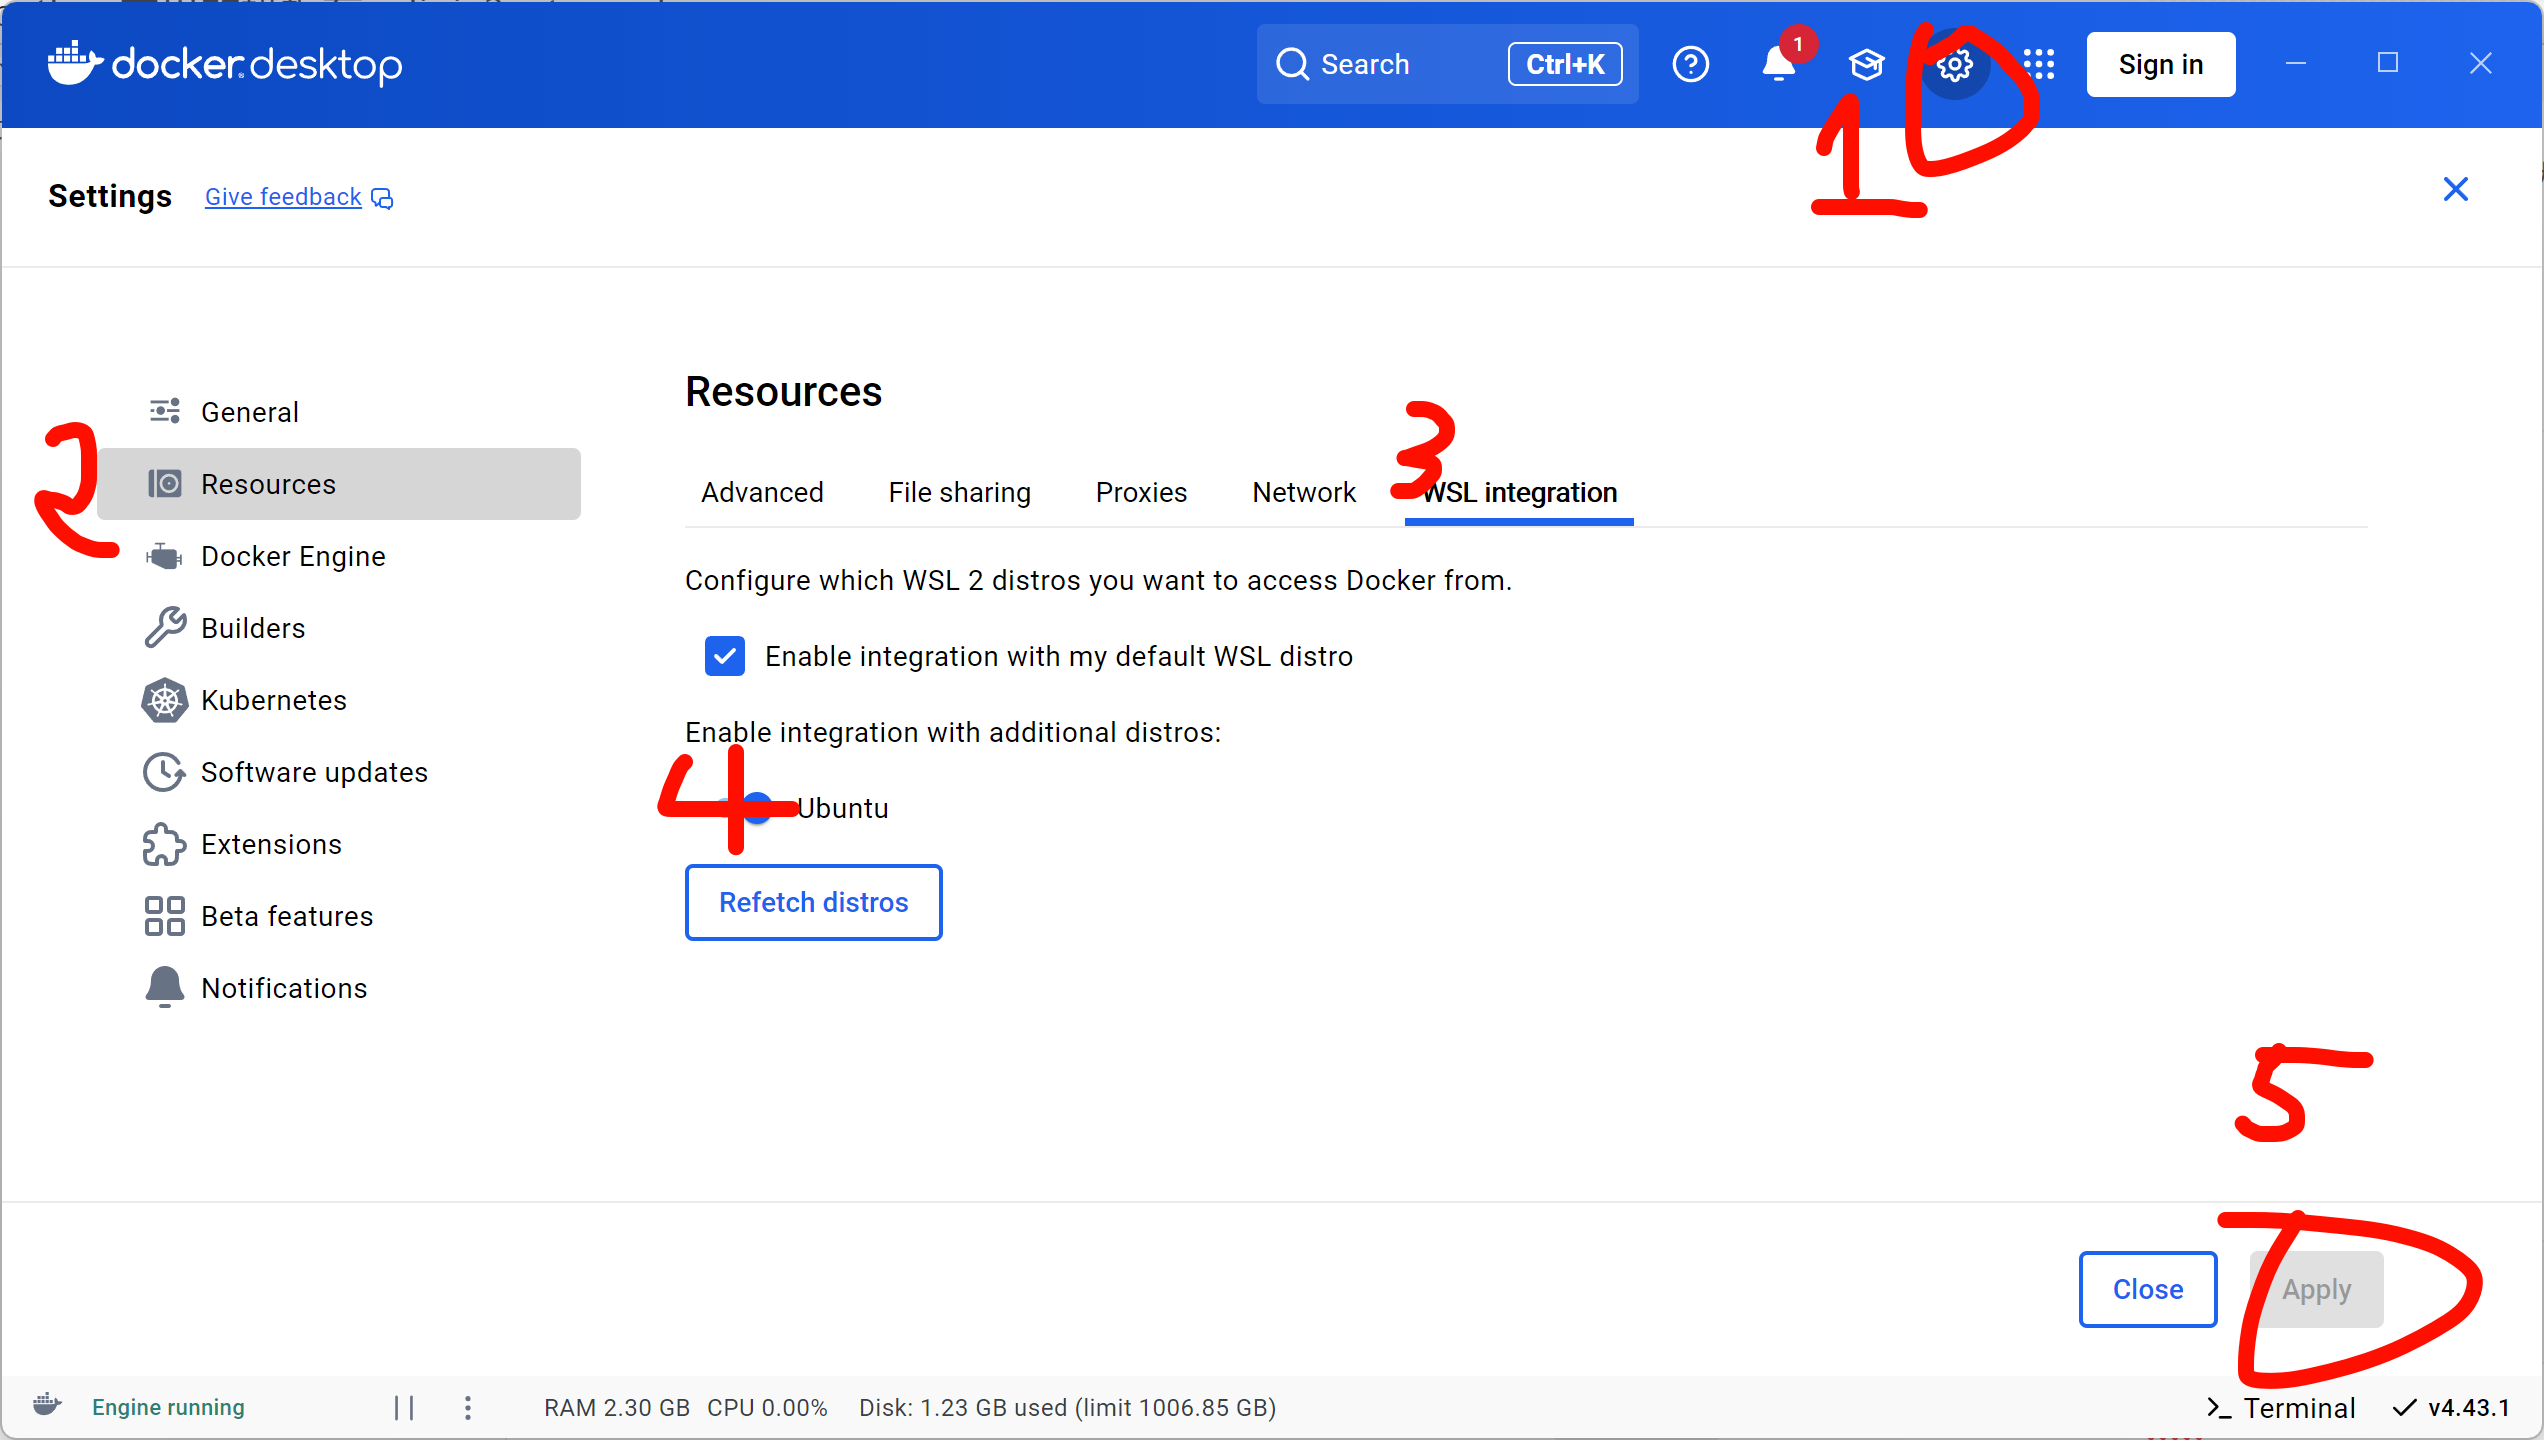Click the Give feedback link
Screen dimensions: 2544x1440
pos(284,197)
